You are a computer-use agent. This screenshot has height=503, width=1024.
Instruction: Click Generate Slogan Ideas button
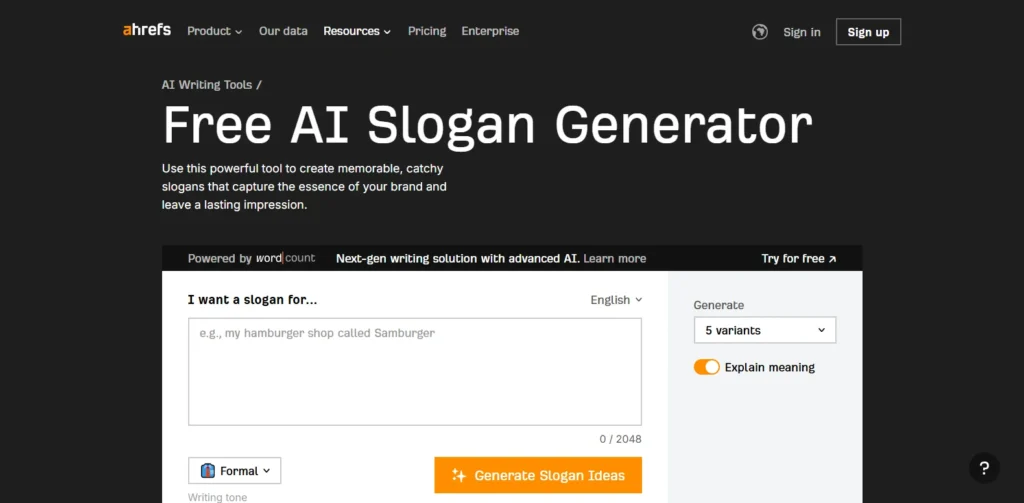(x=538, y=476)
